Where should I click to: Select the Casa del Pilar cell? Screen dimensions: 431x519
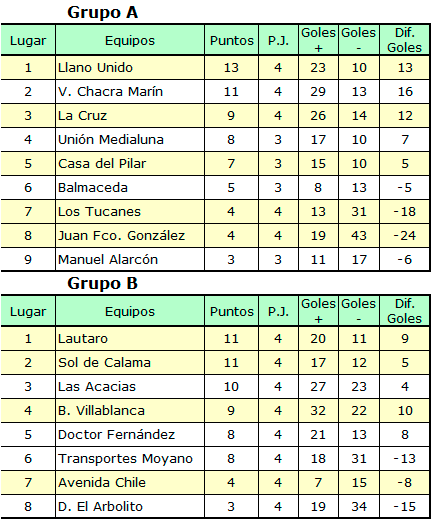coord(130,164)
